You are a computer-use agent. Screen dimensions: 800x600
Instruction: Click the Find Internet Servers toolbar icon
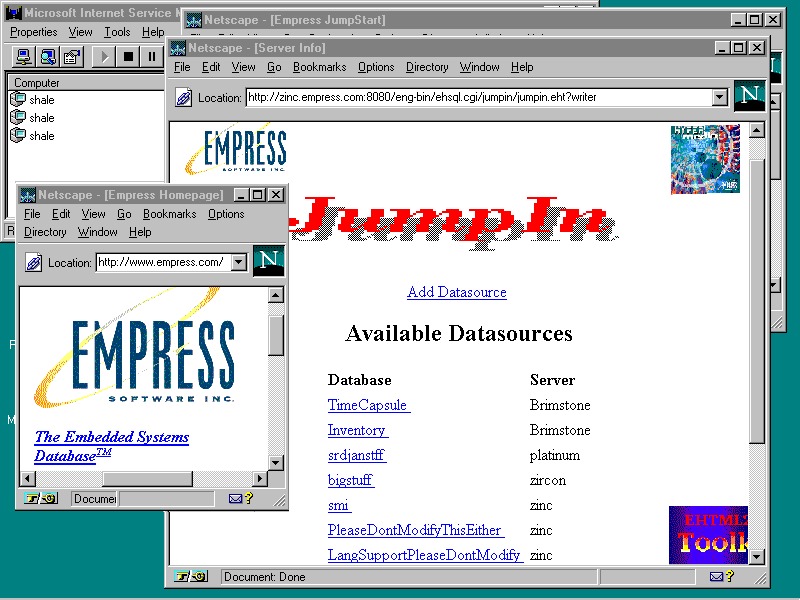coord(46,57)
